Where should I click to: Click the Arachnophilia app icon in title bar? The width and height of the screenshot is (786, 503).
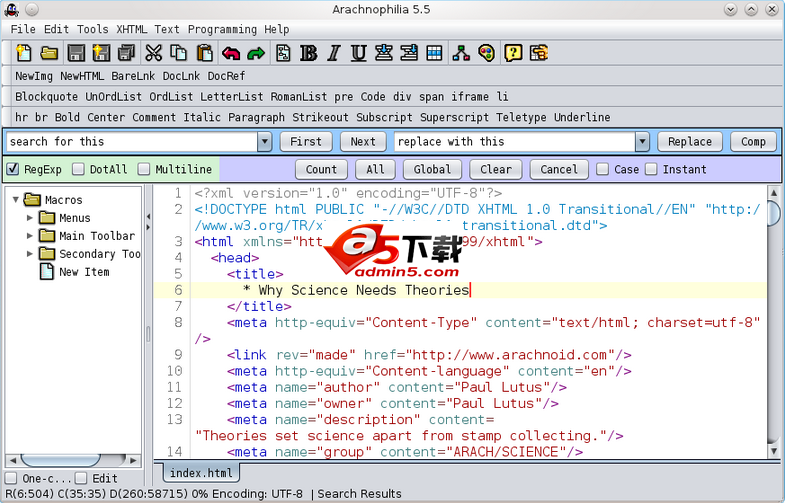click(x=12, y=10)
